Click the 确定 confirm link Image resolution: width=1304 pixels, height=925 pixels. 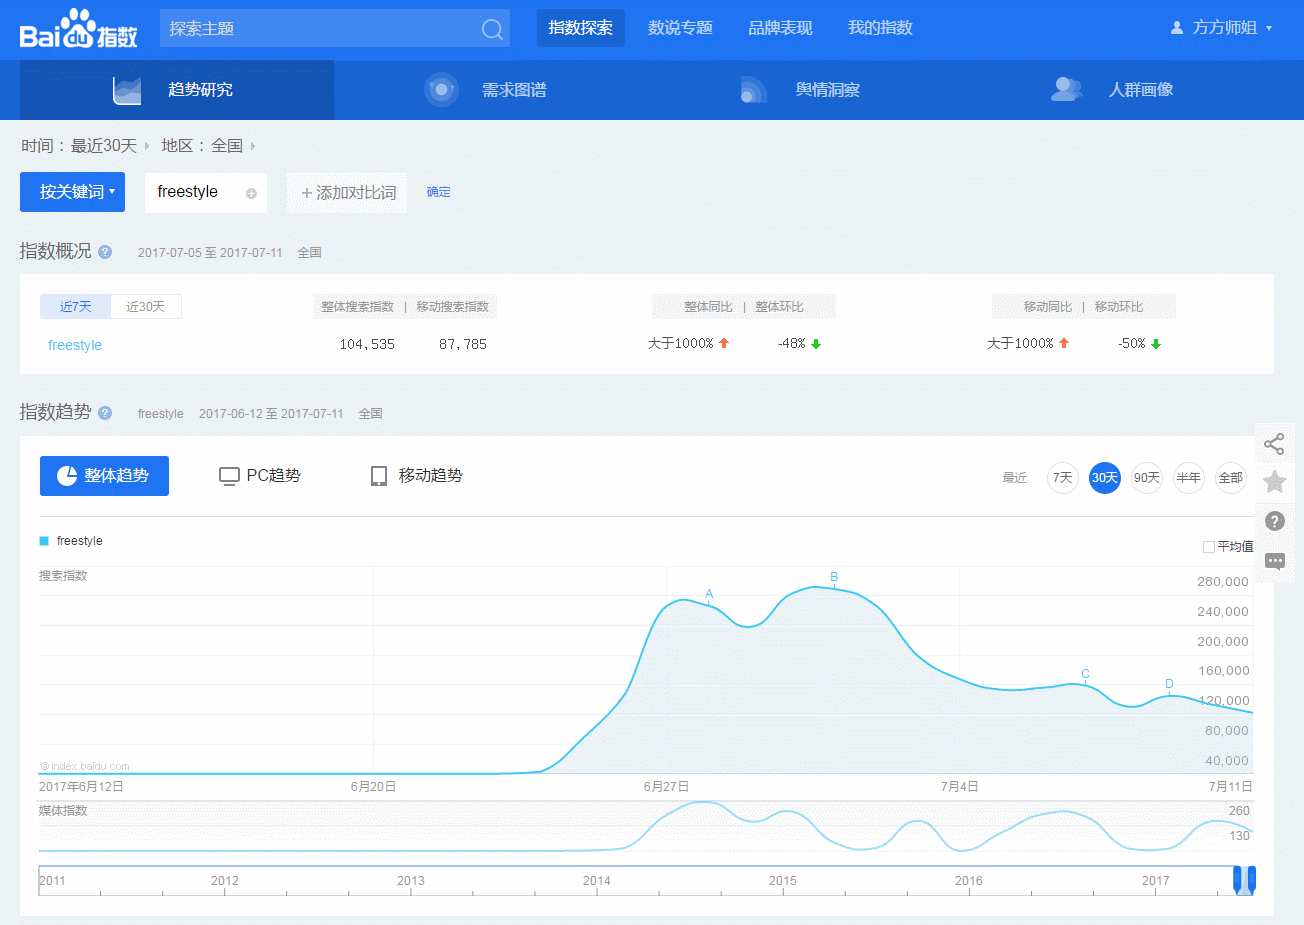(x=438, y=192)
